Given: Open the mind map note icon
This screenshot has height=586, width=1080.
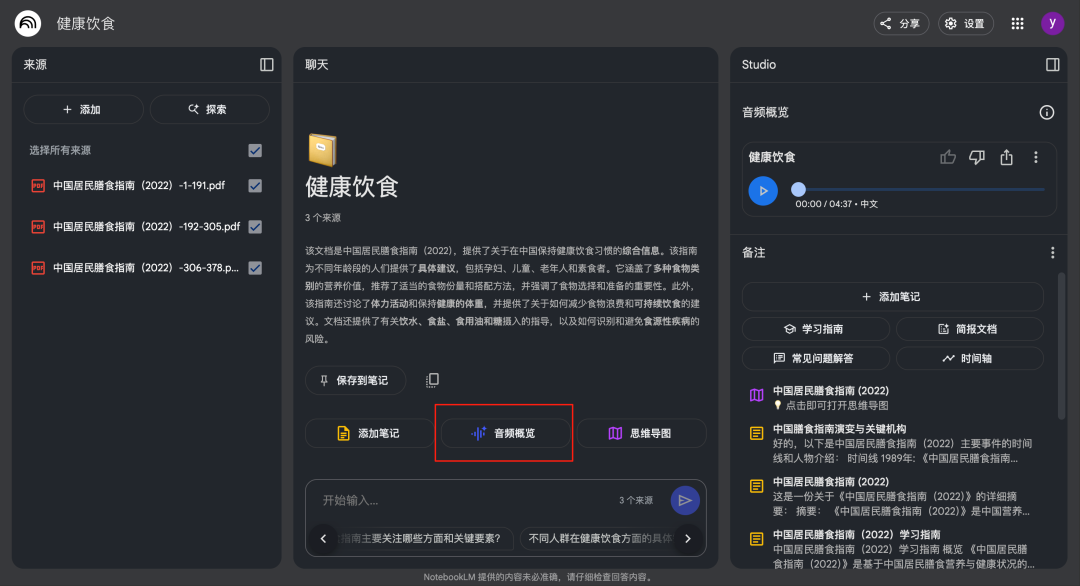Looking at the screenshot, I should [756, 395].
